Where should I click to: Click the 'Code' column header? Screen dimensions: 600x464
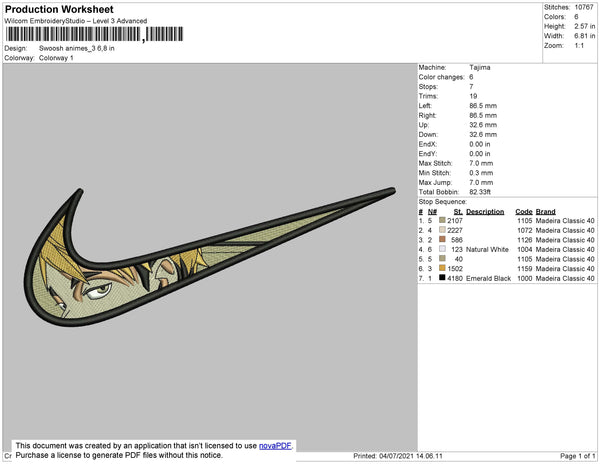click(524, 212)
